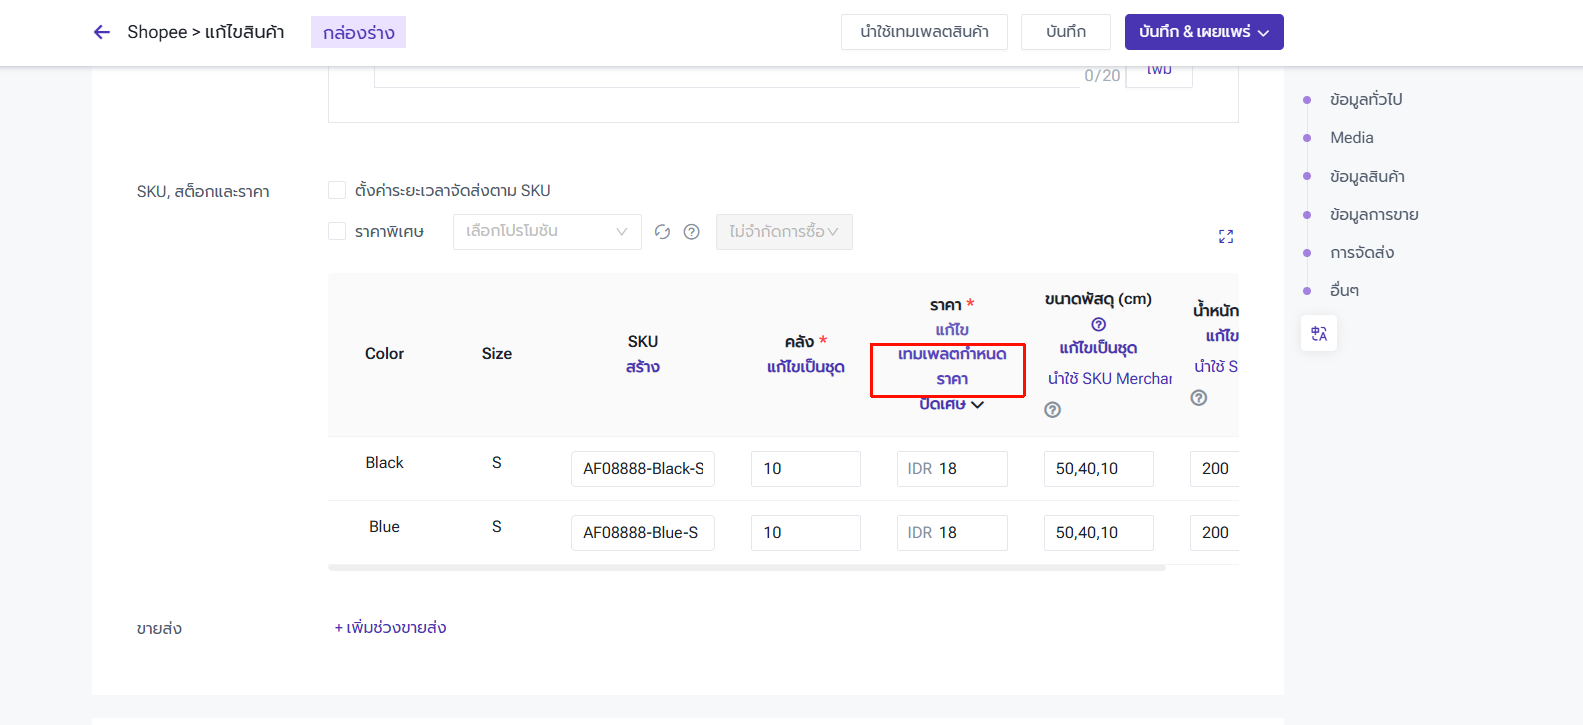Click the บันทึก save button
Viewport: 1583px width, 725px height.
[x=1066, y=32]
